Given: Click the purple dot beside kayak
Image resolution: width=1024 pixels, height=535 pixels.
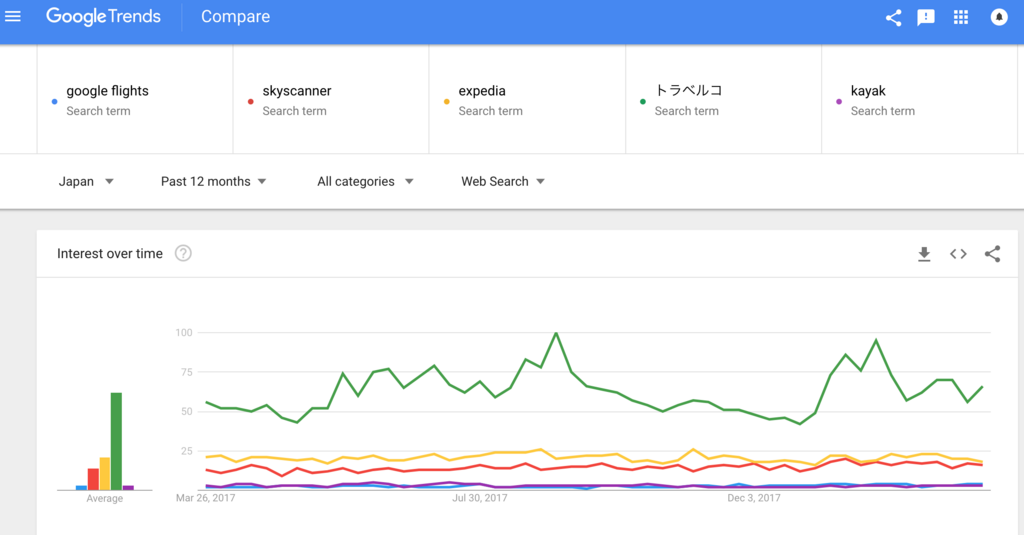Looking at the screenshot, I should point(839,102).
